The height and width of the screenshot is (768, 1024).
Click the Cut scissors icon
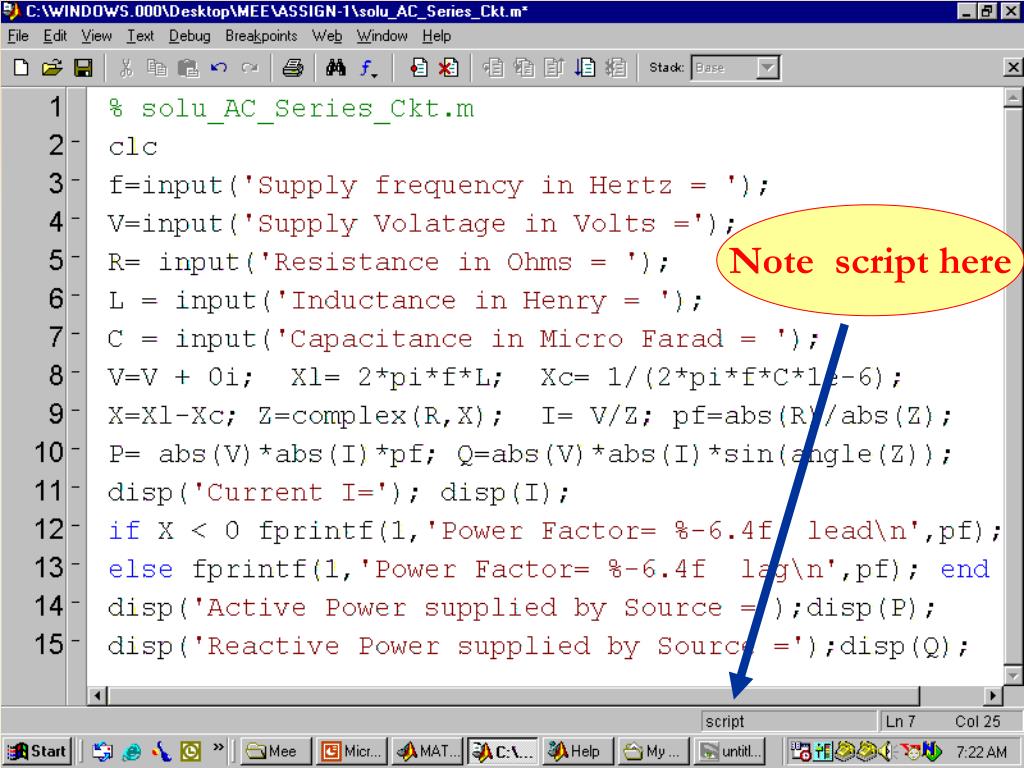point(127,67)
